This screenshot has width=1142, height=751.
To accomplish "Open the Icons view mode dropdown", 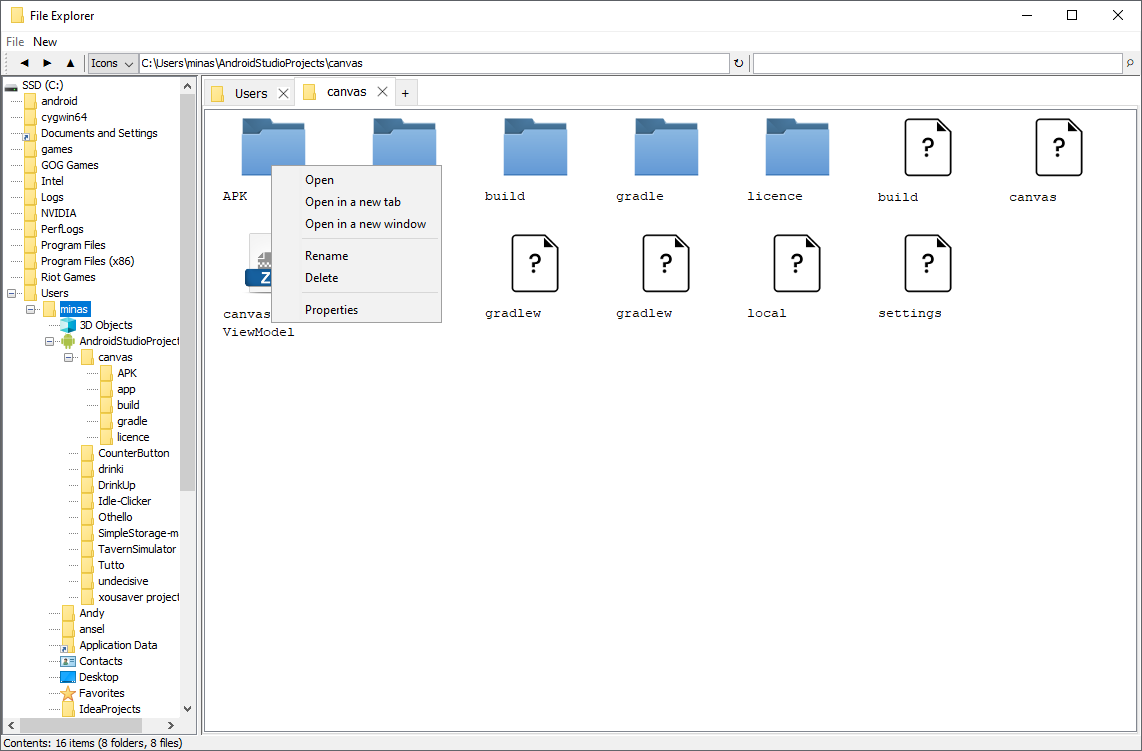I will 111,62.
